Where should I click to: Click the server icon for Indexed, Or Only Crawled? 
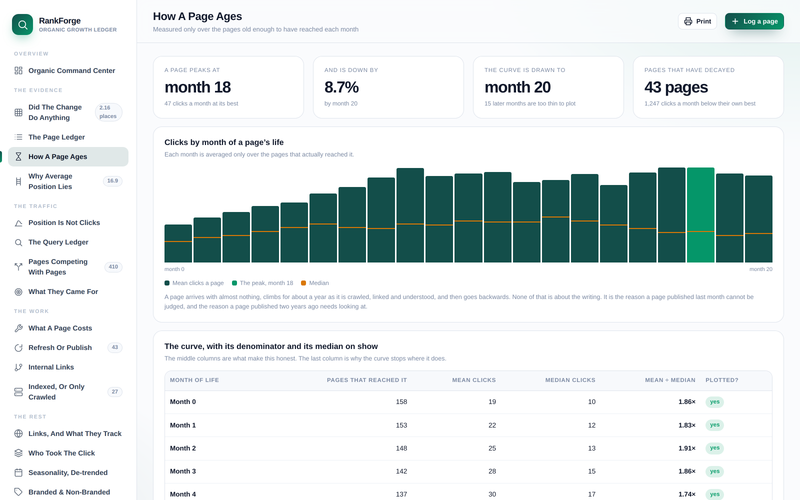[x=18, y=392]
